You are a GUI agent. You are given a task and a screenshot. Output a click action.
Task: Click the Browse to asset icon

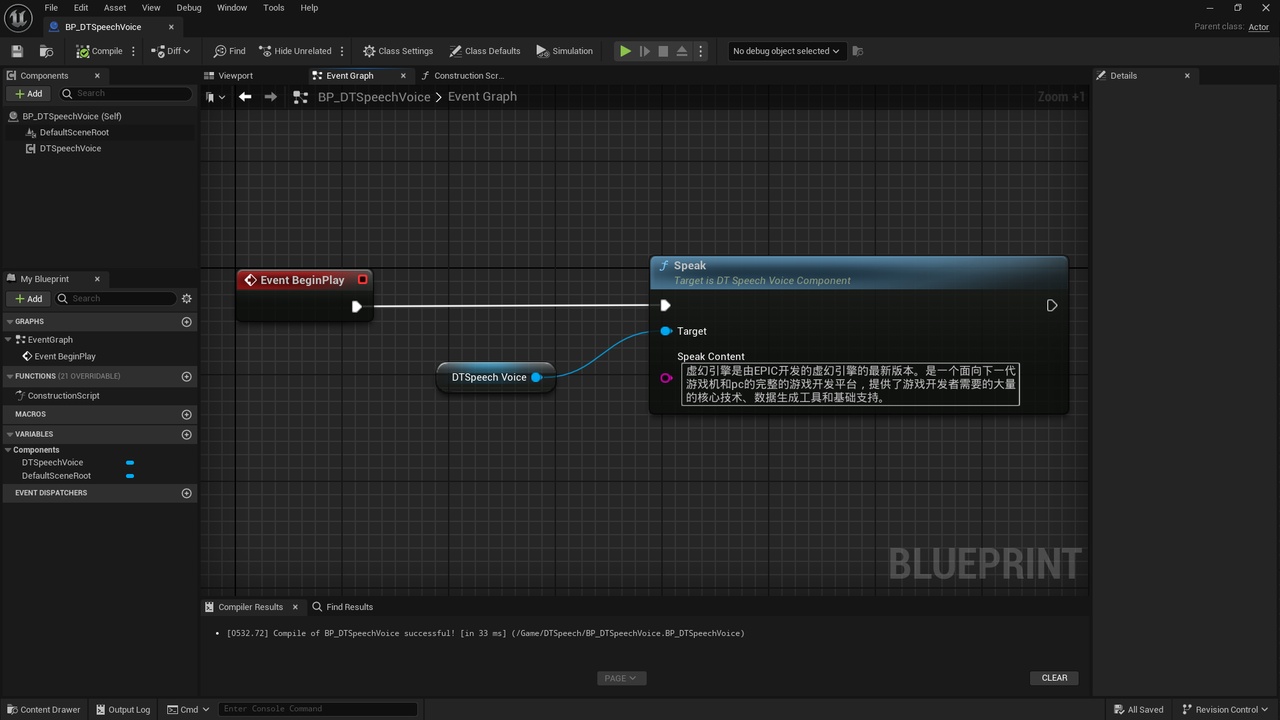46,51
